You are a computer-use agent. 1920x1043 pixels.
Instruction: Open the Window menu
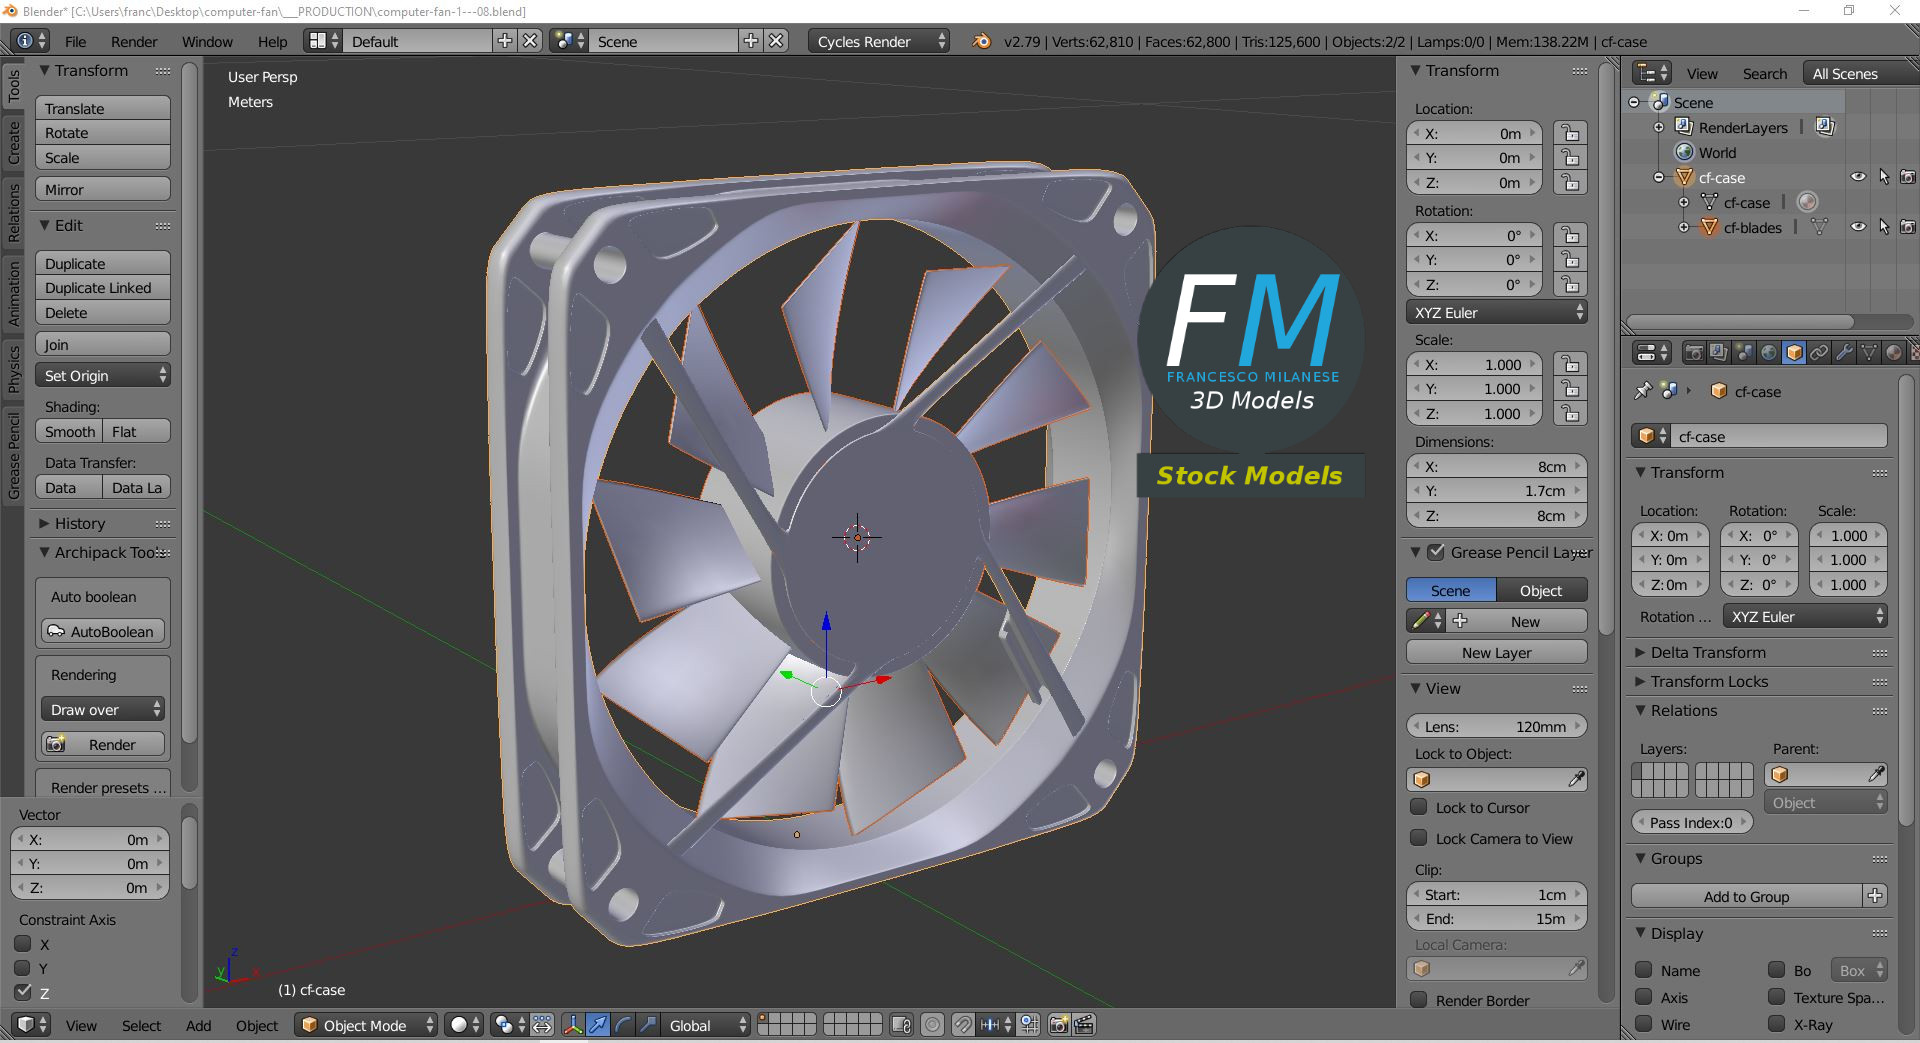pyautogui.click(x=207, y=42)
